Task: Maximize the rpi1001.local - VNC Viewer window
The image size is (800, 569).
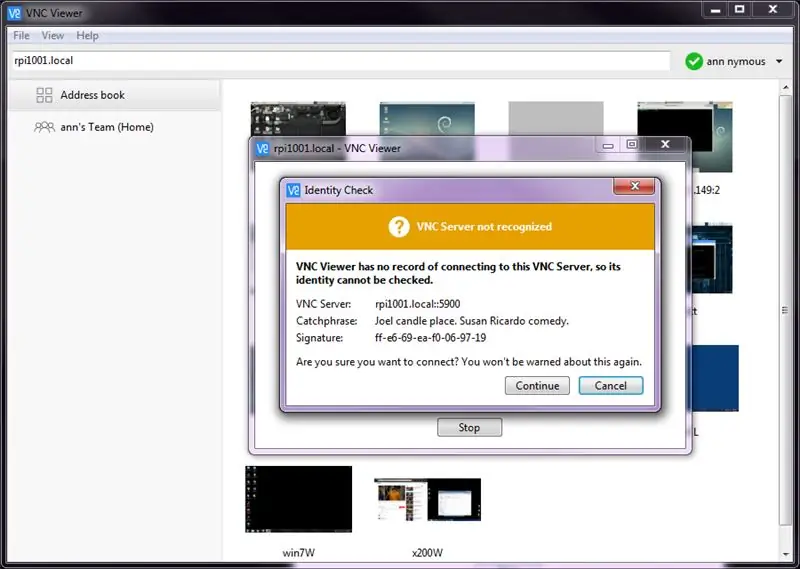Action: (632, 144)
